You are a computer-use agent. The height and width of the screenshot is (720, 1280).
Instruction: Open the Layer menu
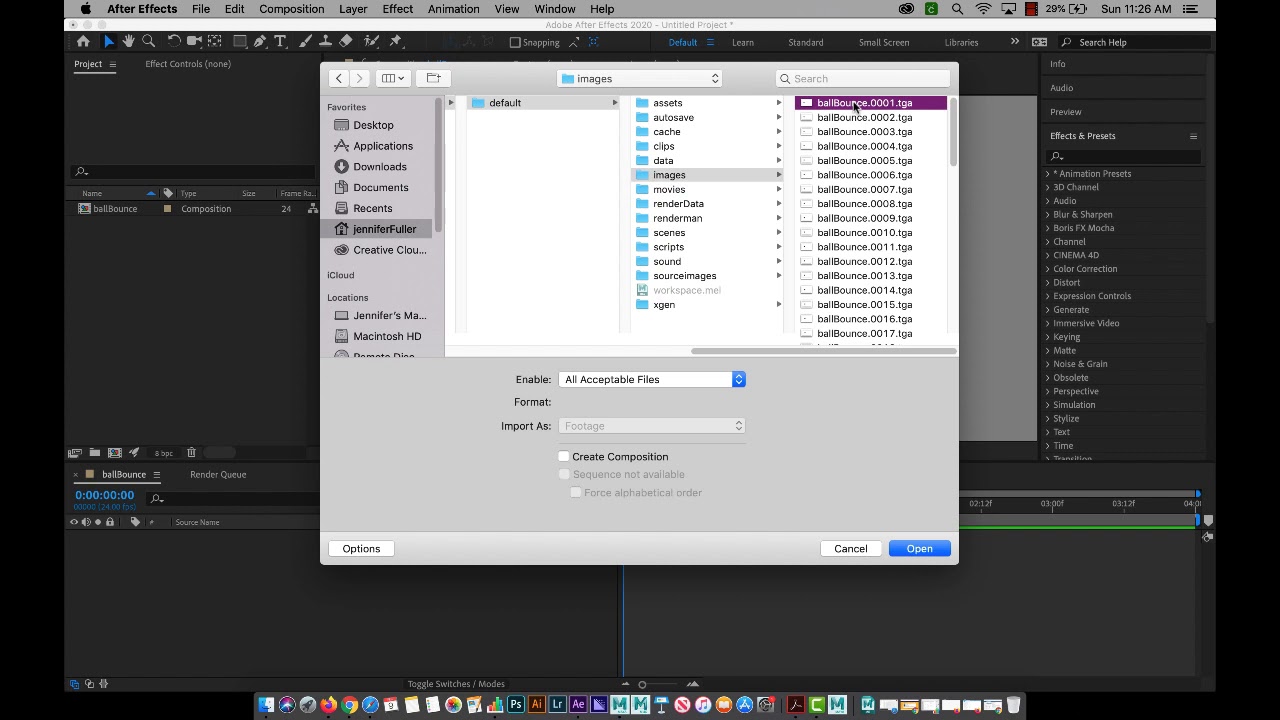pyautogui.click(x=353, y=9)
